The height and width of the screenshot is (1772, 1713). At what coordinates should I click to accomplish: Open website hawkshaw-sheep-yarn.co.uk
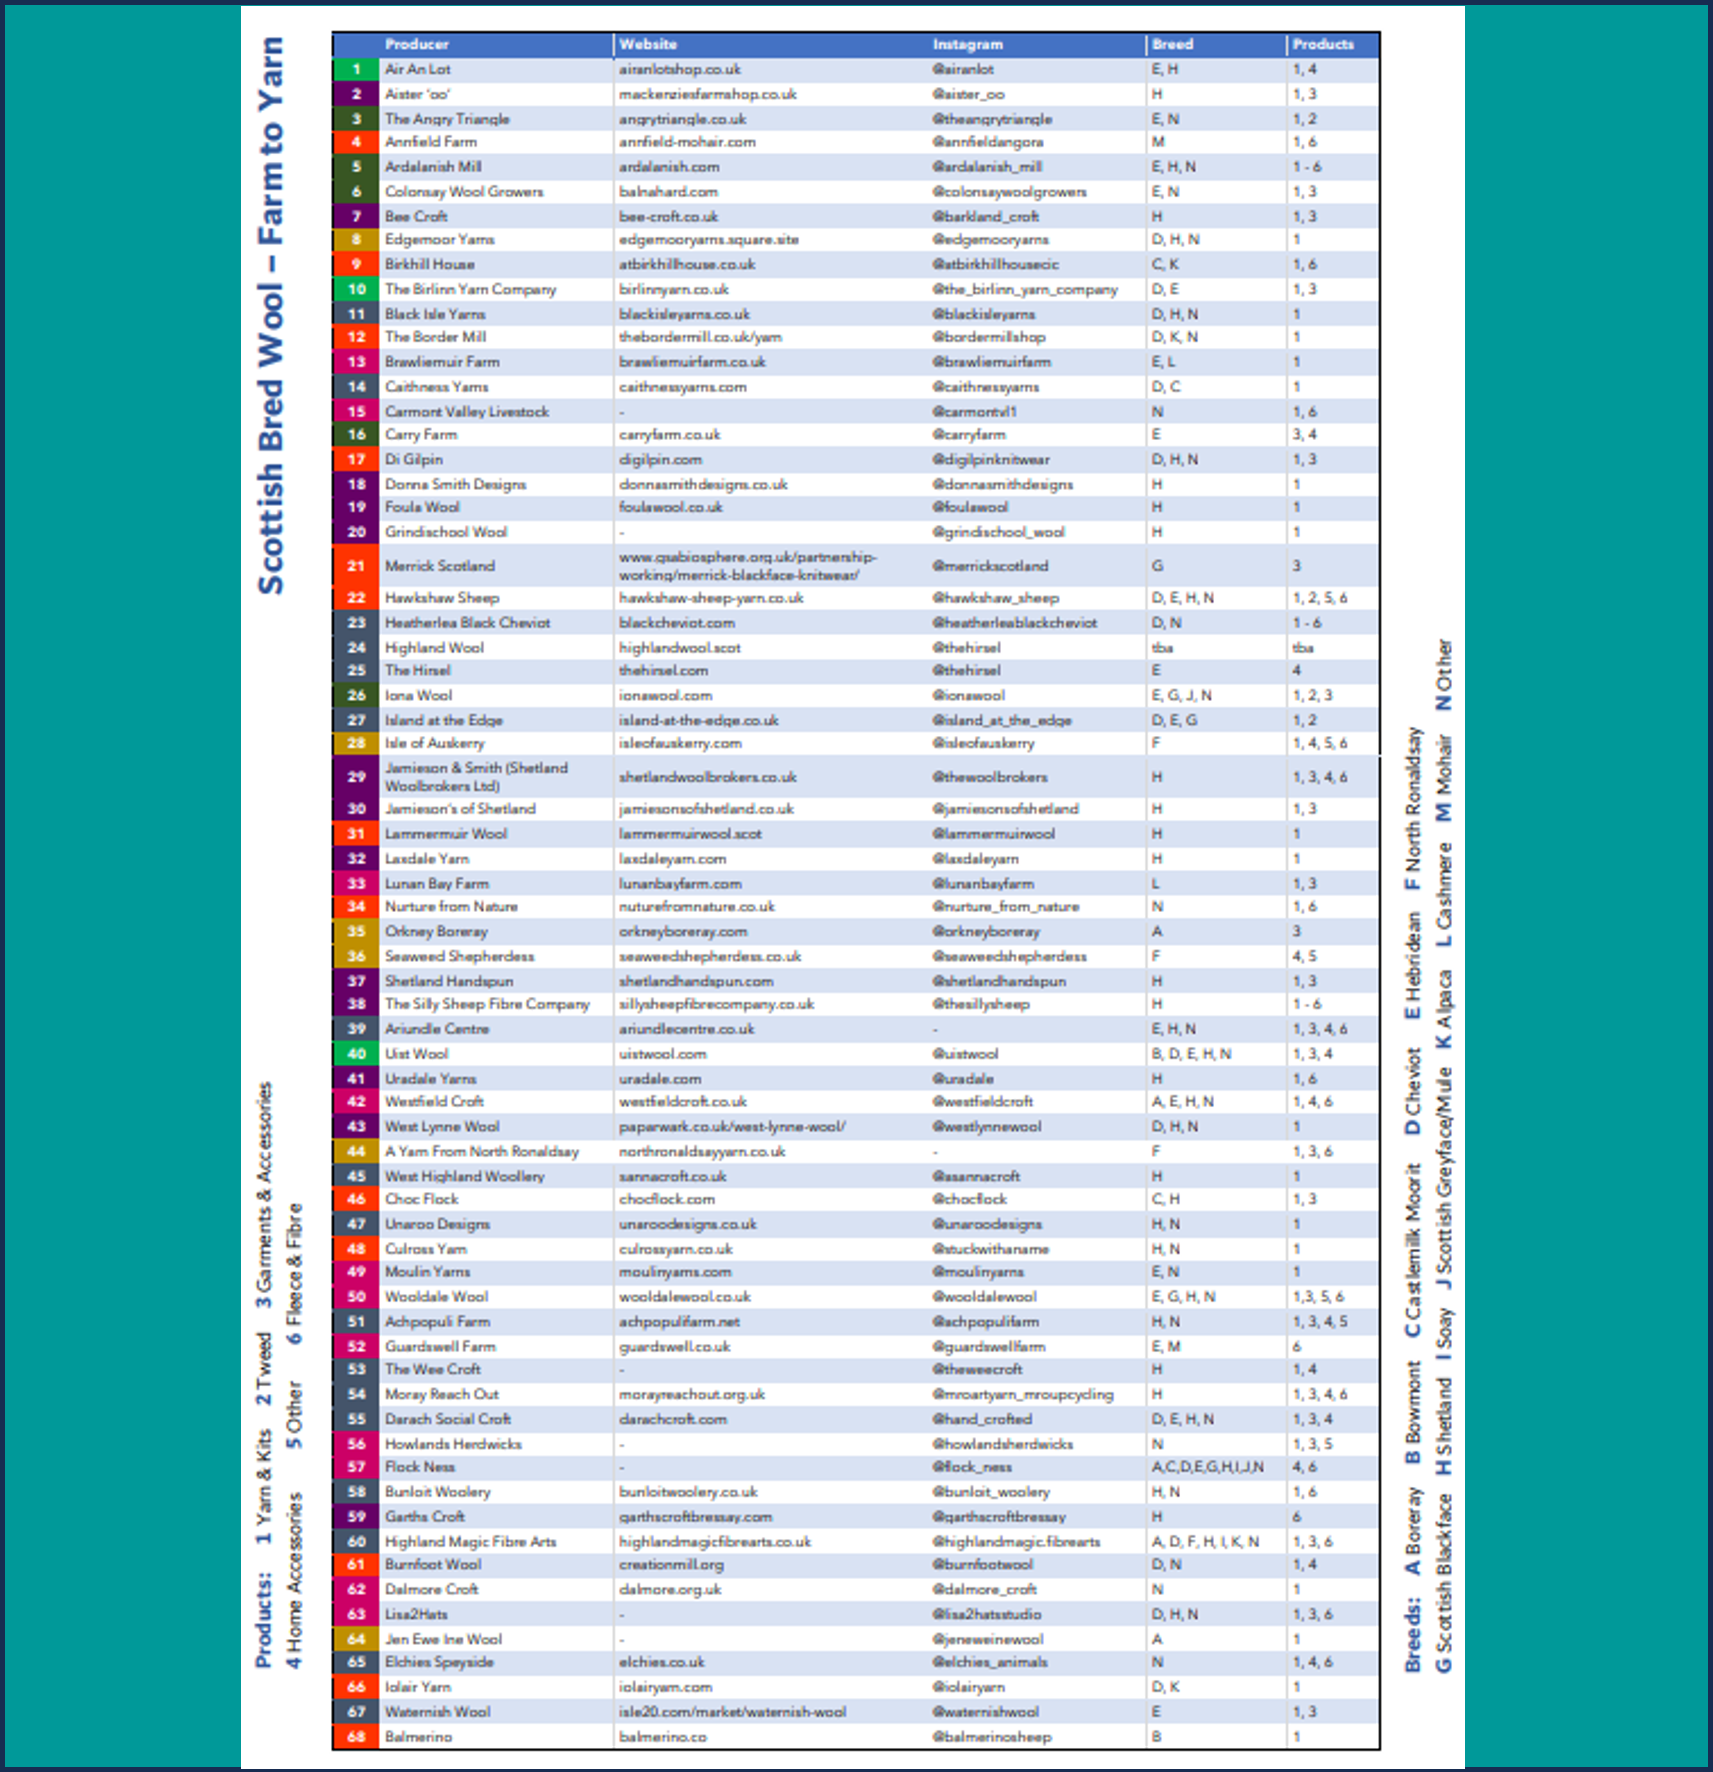710,598
